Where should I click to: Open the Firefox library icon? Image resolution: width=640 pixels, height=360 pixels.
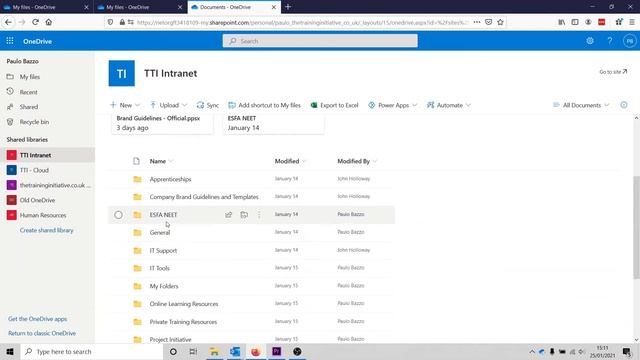[562, 22]
